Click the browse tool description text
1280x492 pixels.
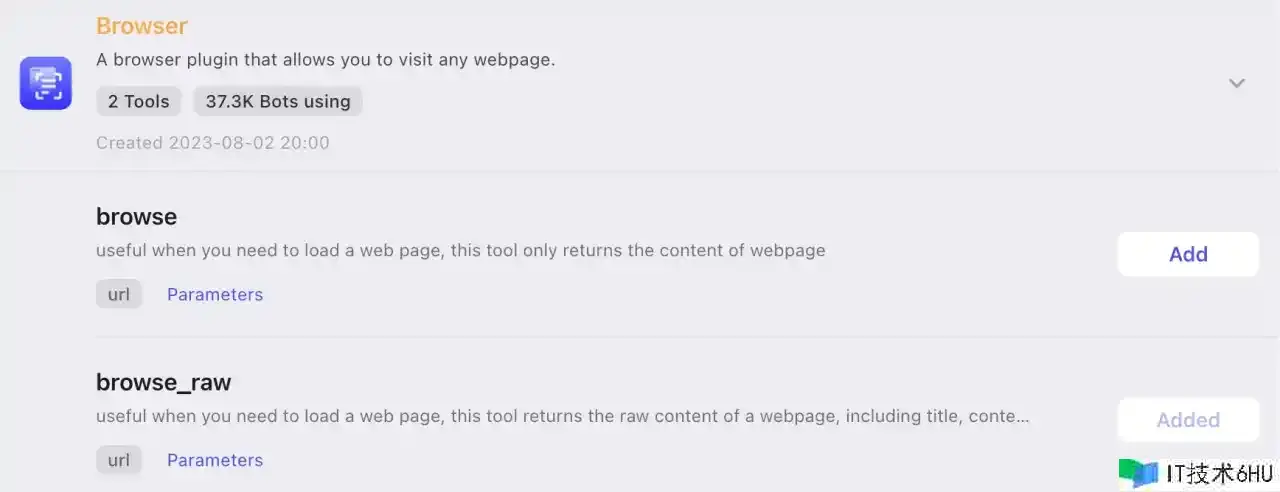tap(460, 250)
